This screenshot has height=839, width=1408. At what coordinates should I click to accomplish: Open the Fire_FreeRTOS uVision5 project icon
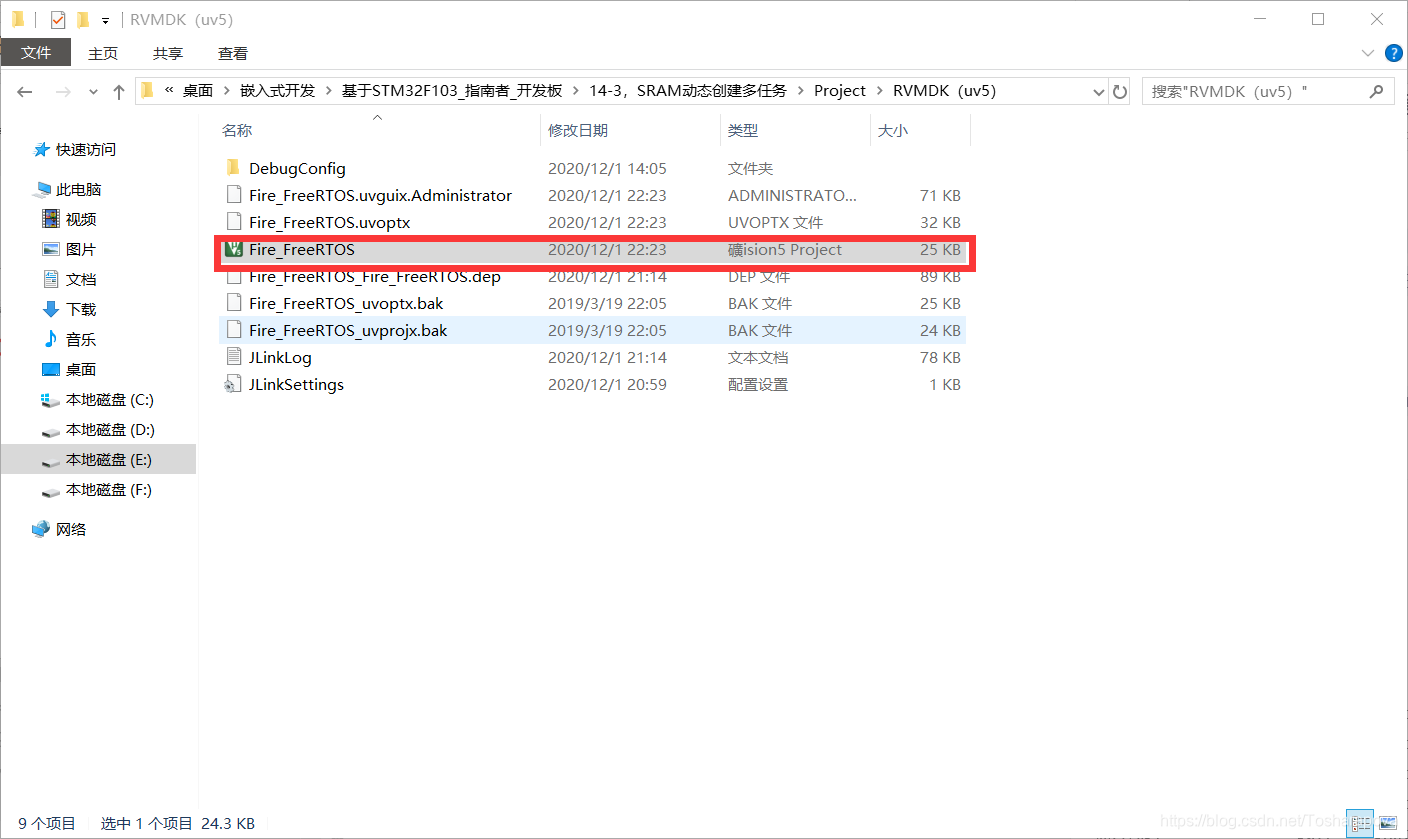click(233, 249)
